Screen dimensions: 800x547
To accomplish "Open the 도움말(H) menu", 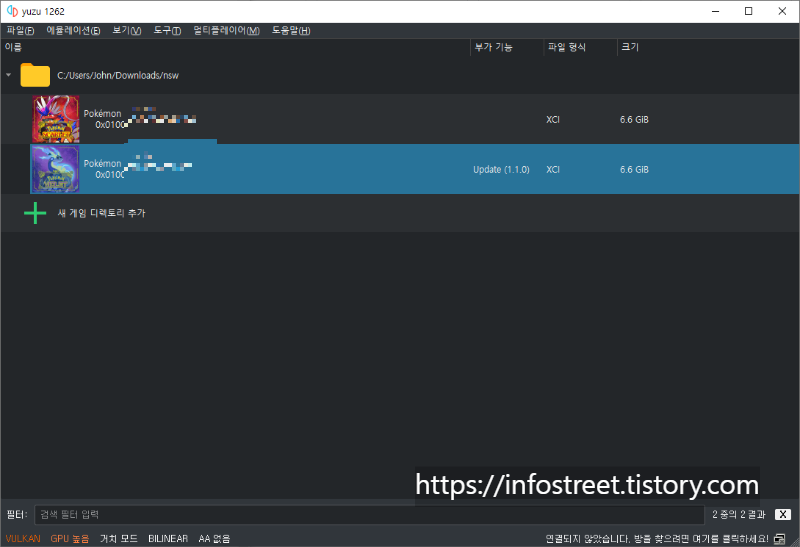I will click(291, 31).
